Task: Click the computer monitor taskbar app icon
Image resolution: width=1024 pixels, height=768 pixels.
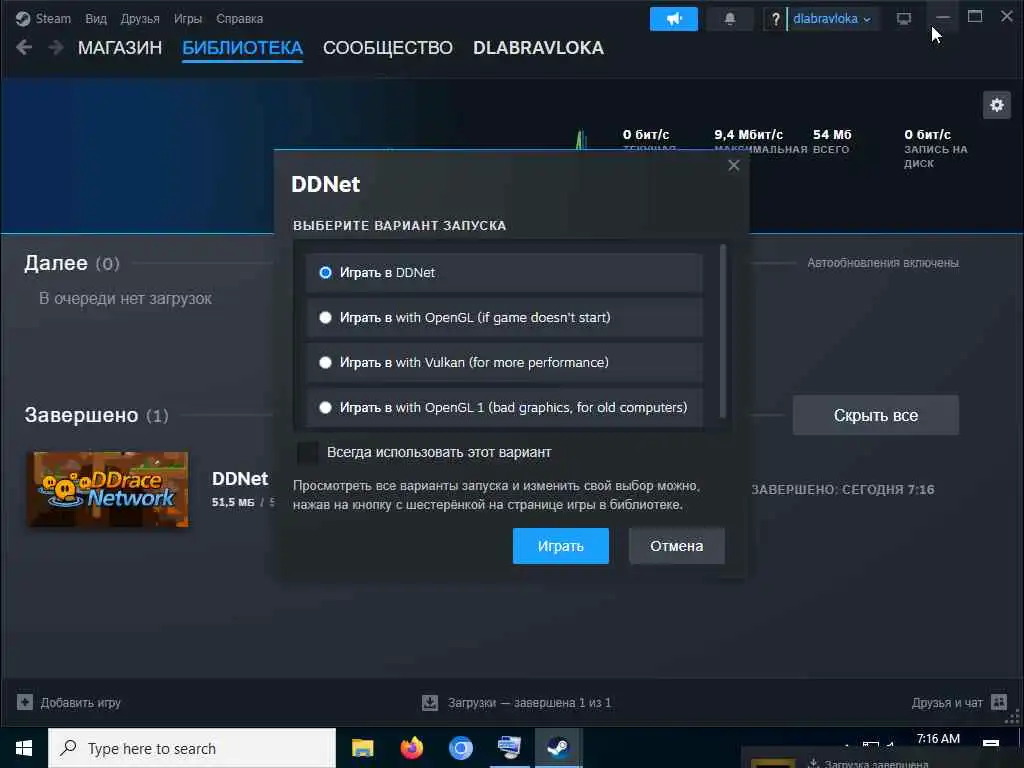Action: click(509, 748)
